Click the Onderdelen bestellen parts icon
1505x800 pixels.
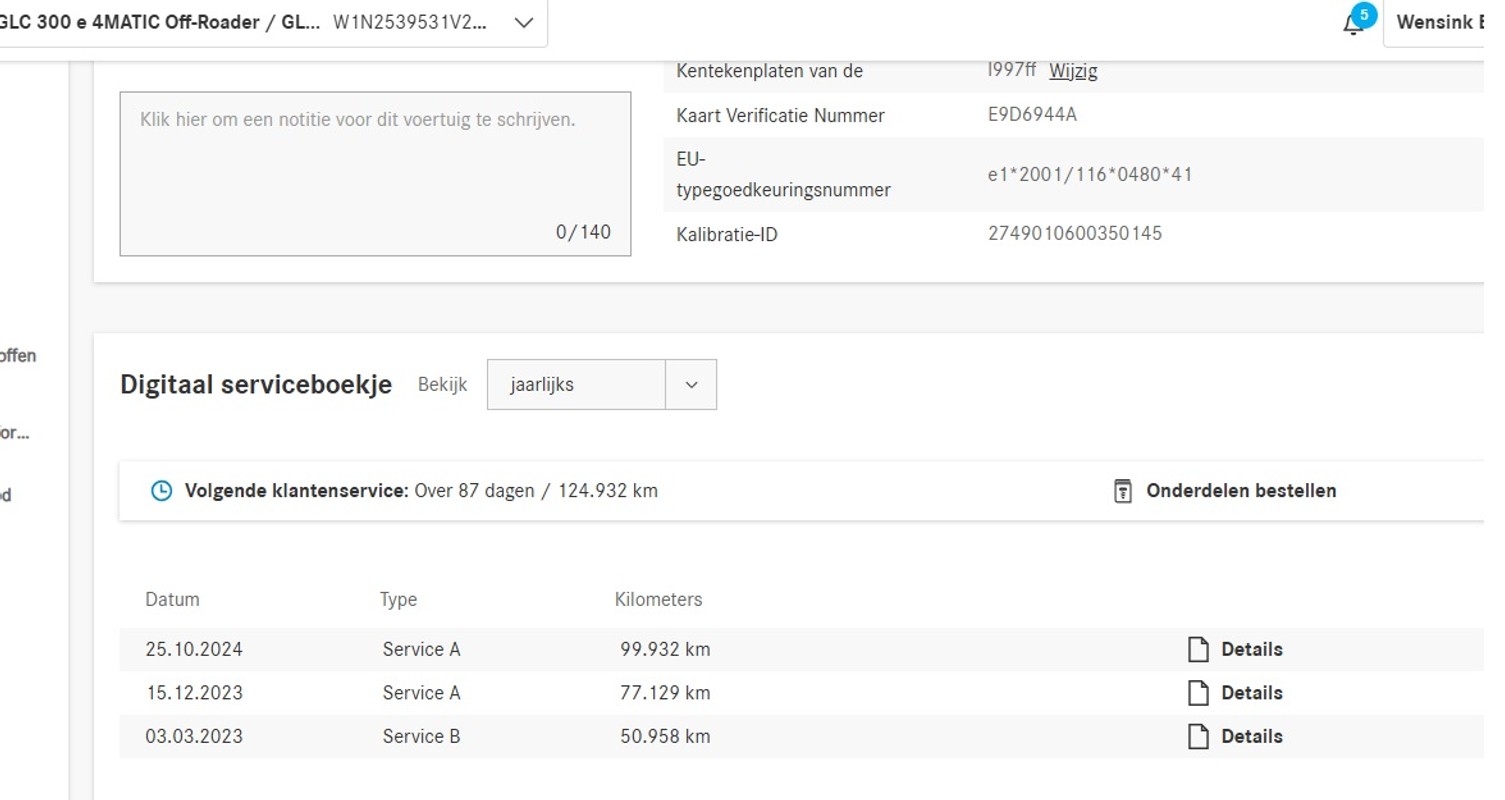(1123, 491)
